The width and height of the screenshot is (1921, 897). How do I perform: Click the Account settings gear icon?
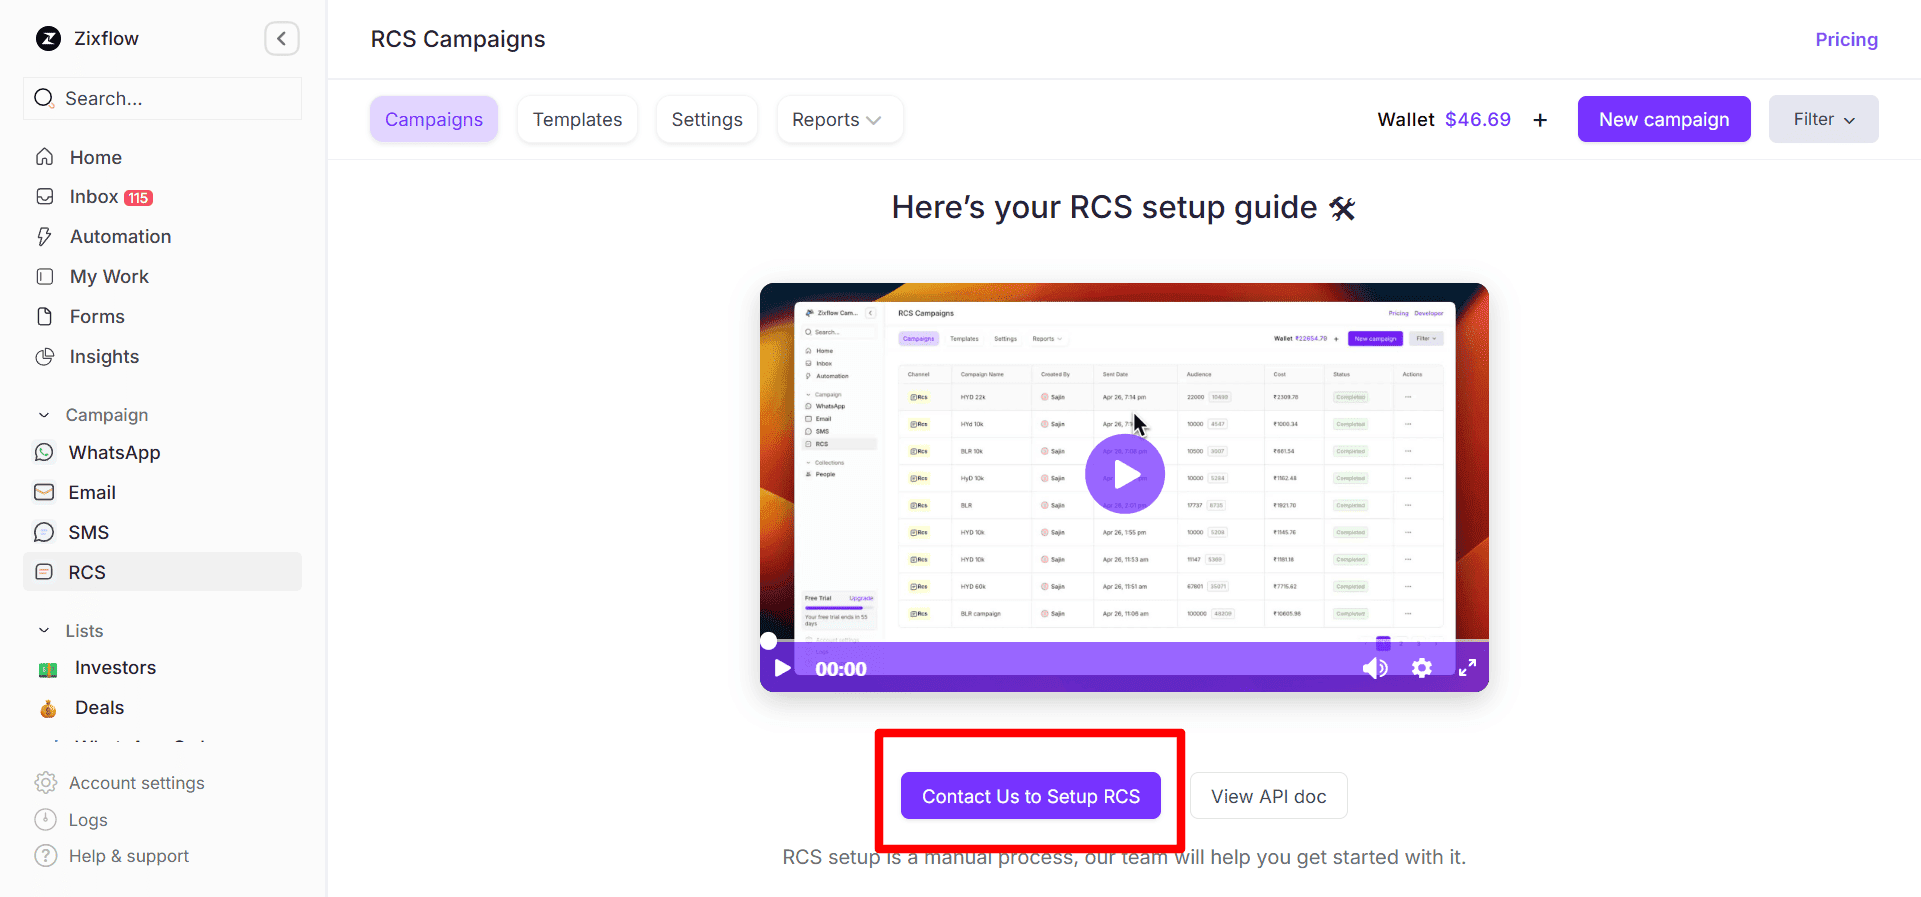pos(45,783)
